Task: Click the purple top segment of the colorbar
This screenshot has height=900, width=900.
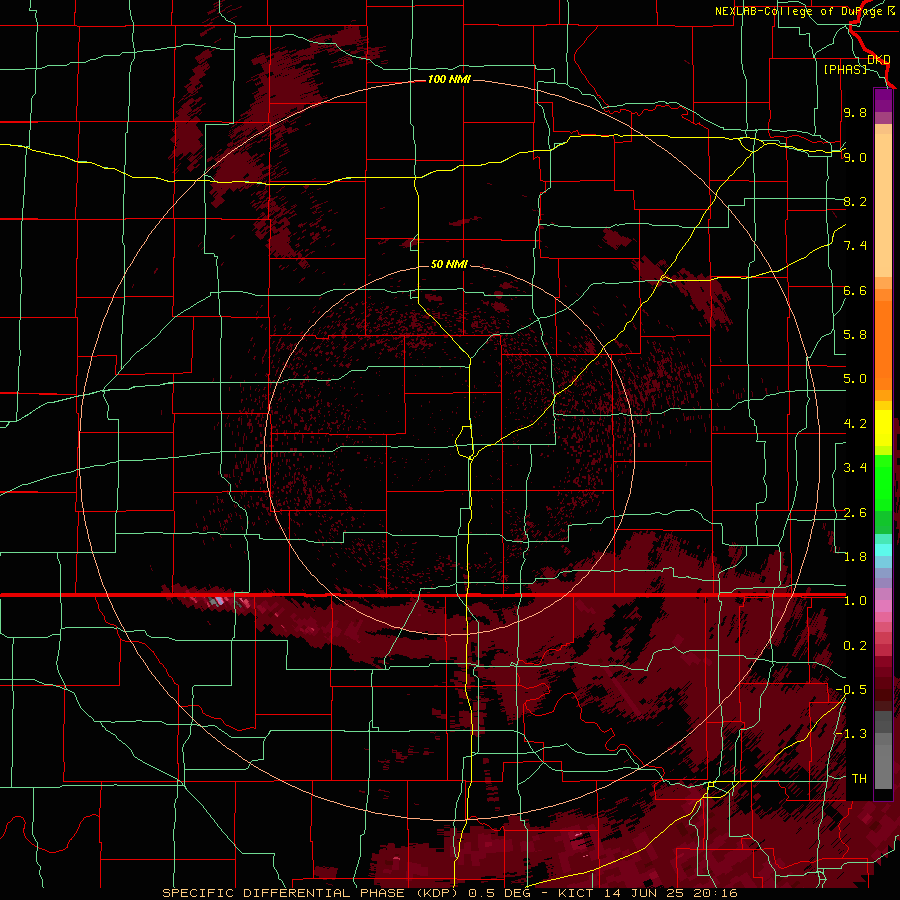Action: 883,101
